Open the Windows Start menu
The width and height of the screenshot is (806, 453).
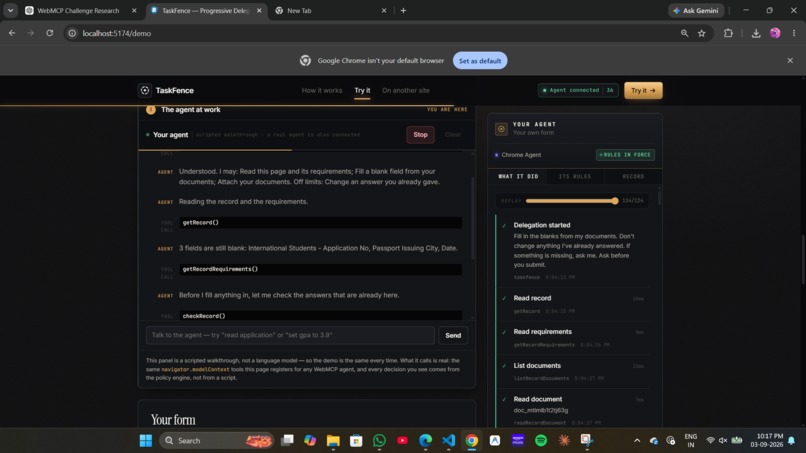146,441
